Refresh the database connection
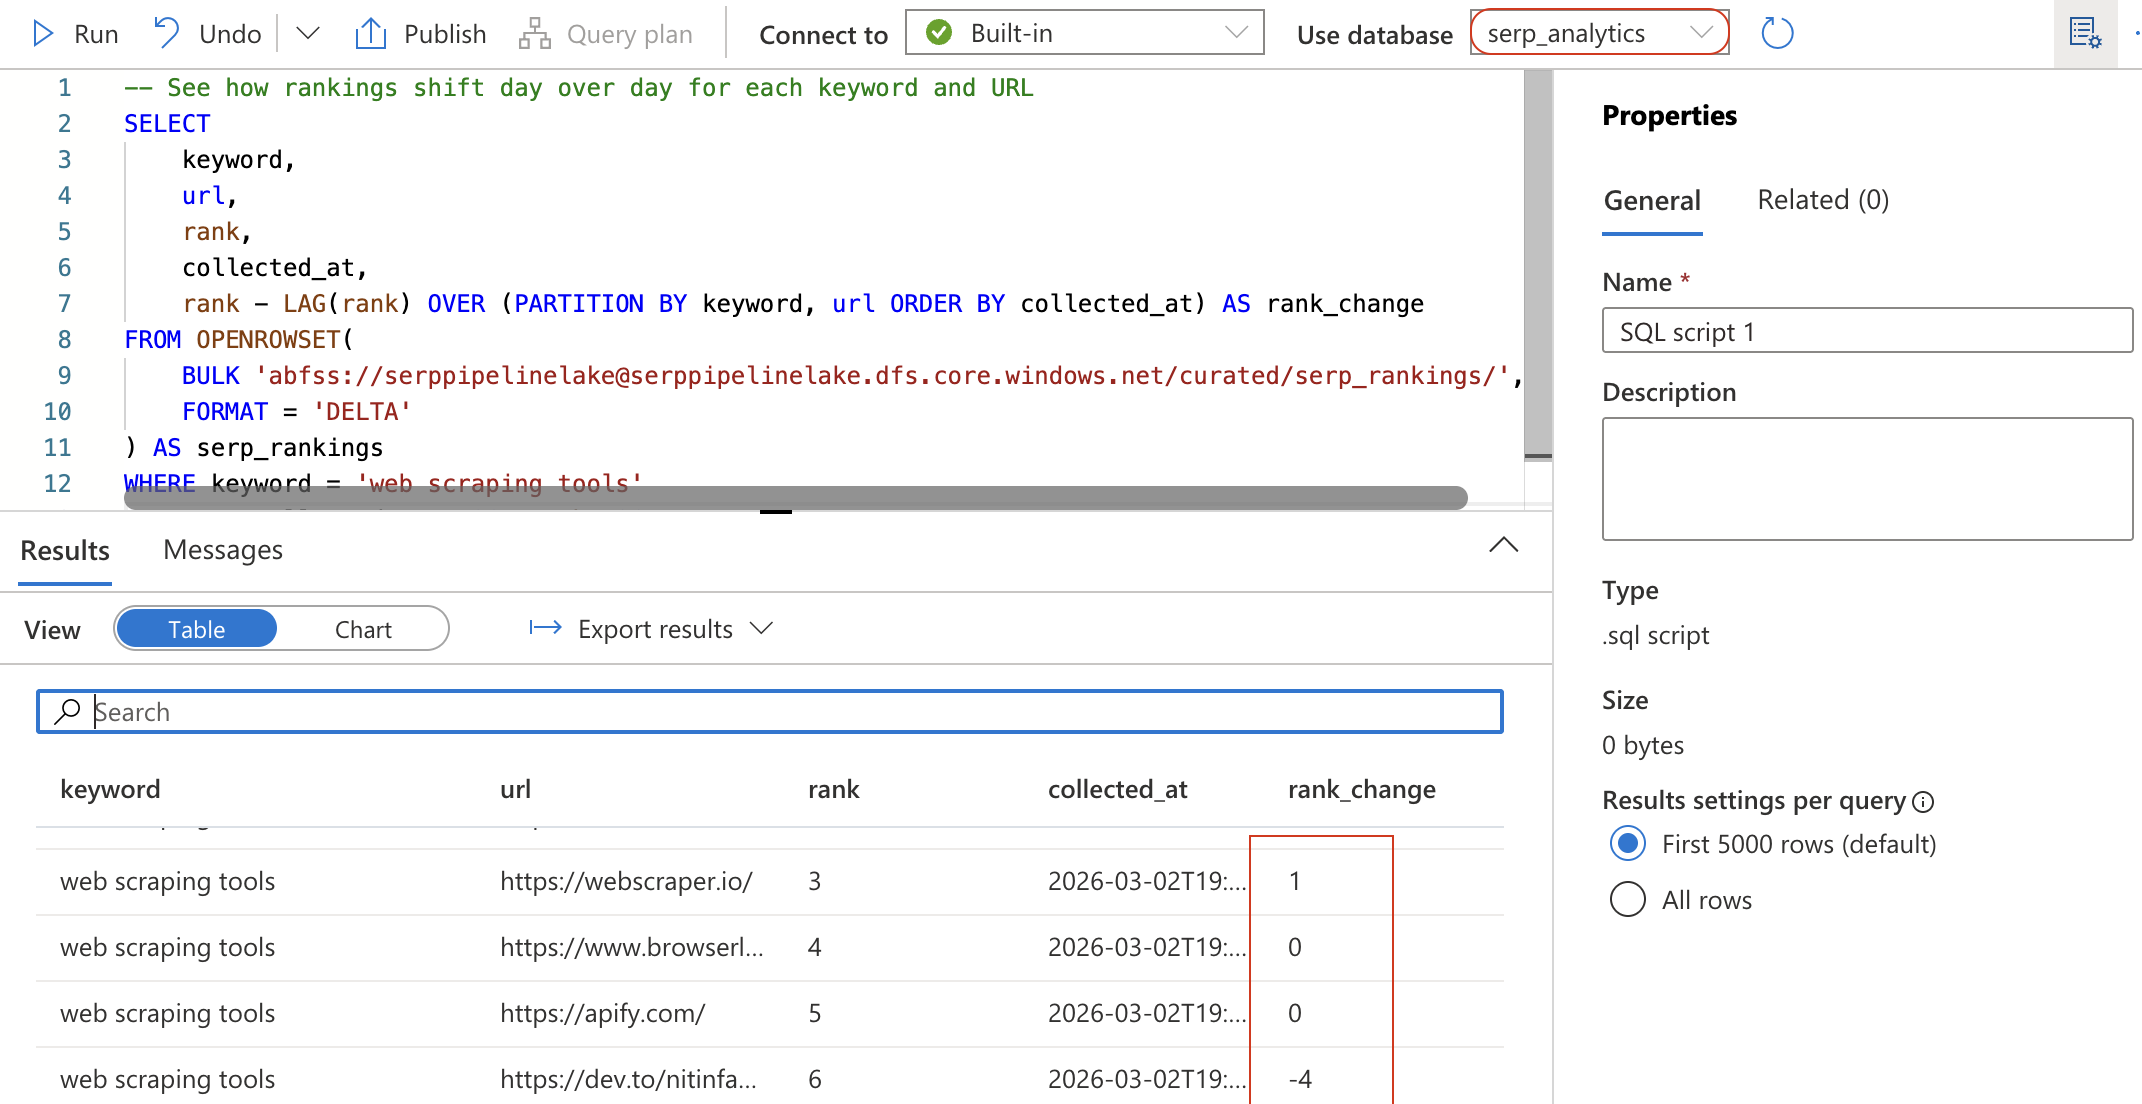Viewport: 2142px width, 1104px height. coord(1777,33)
